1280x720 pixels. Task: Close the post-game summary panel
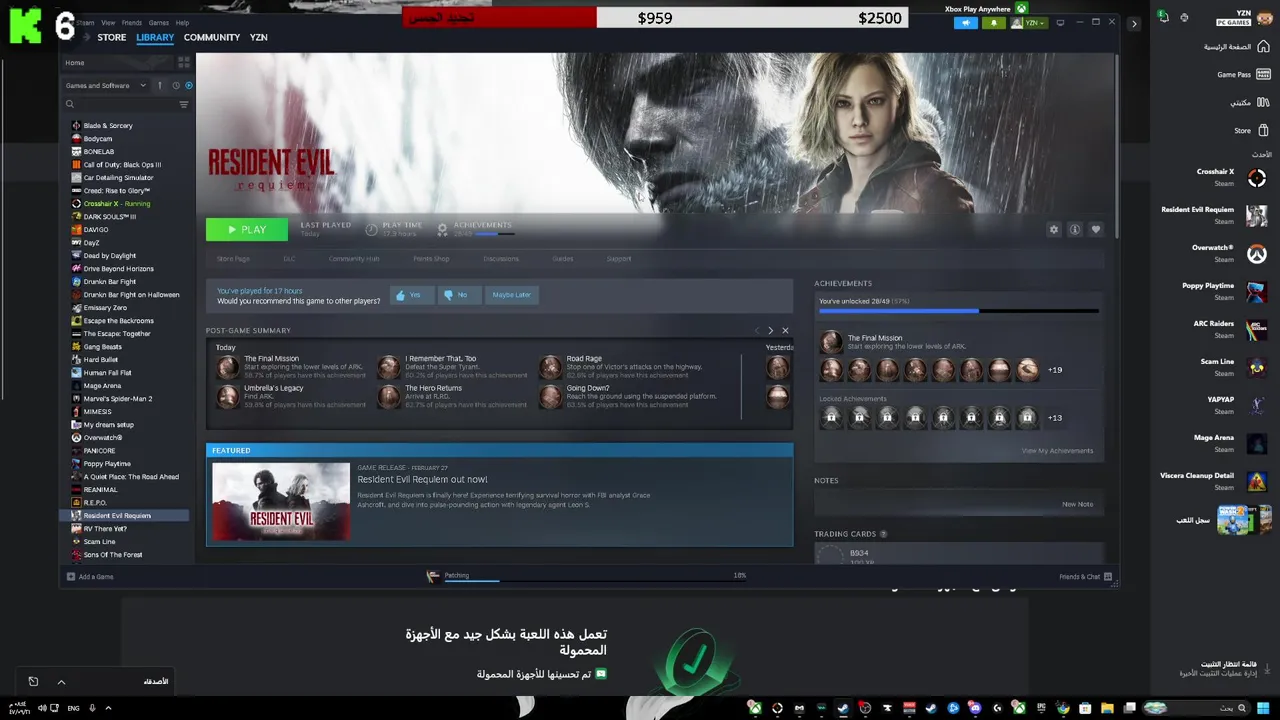(x=785, y=330)
